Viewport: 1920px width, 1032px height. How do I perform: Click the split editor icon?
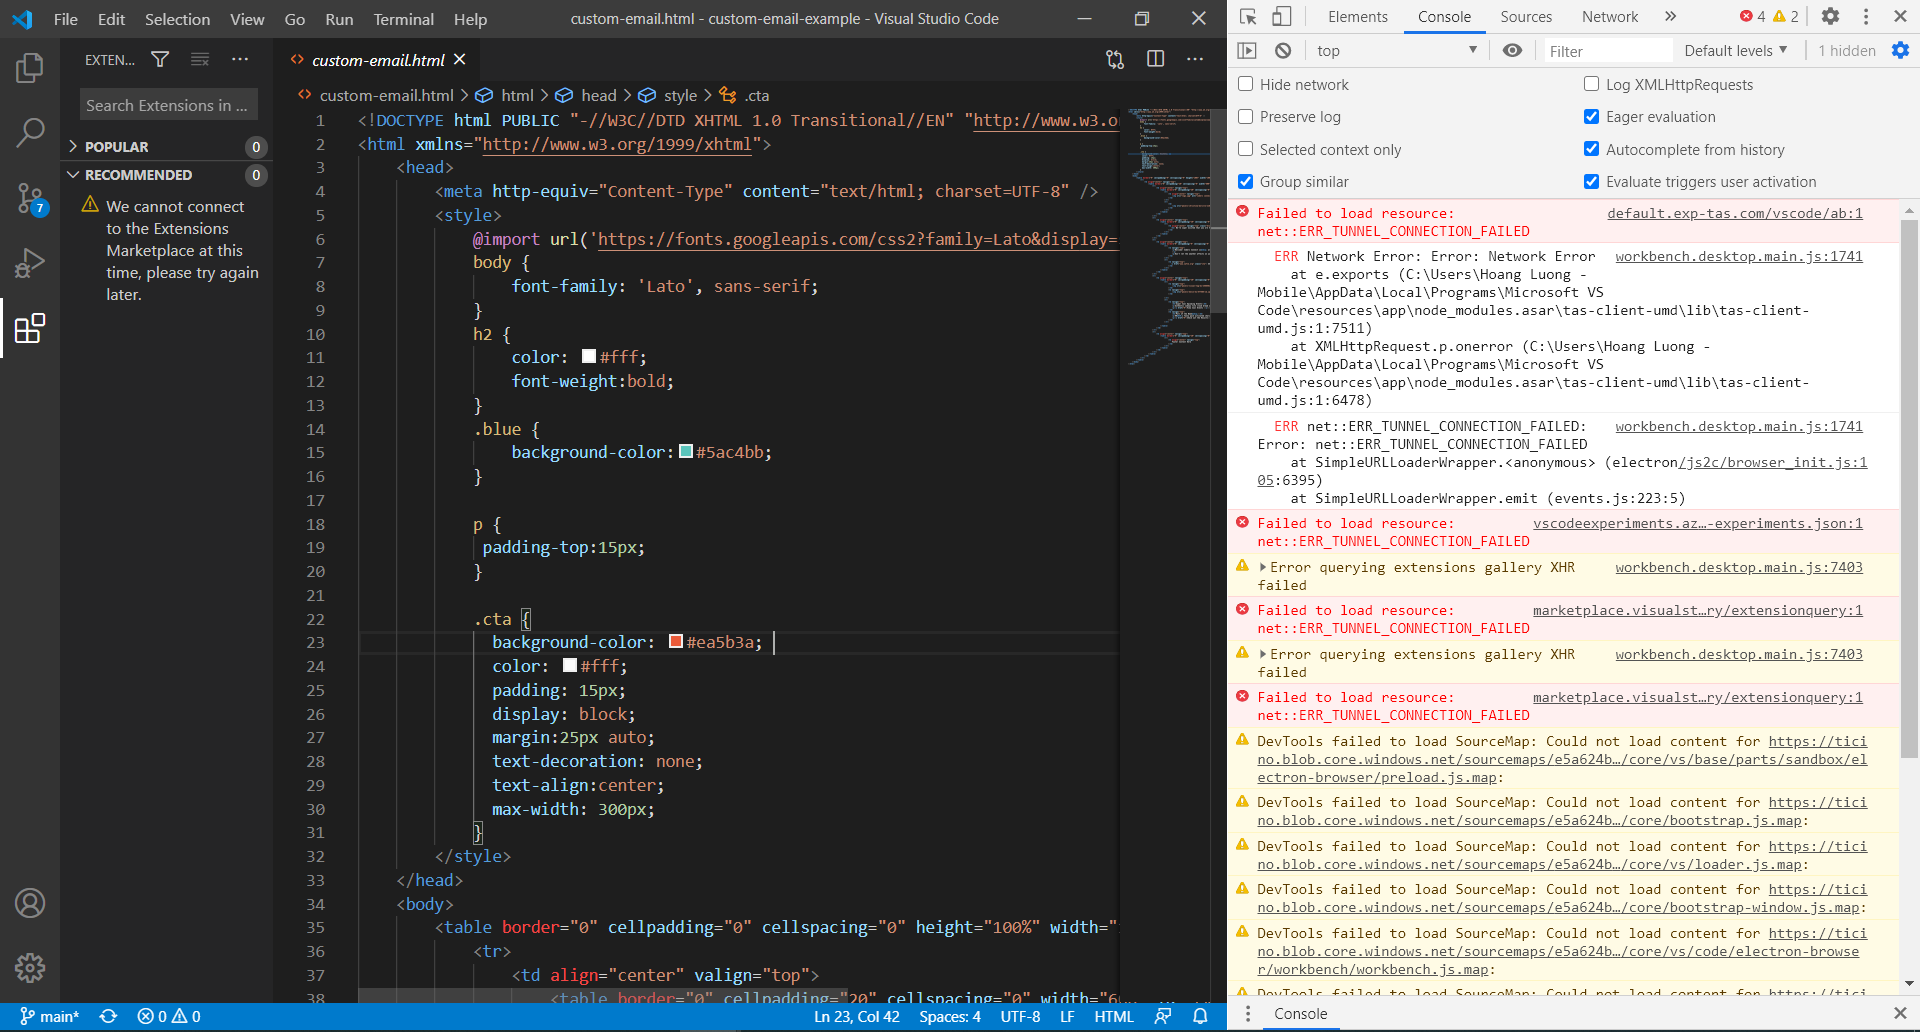1156,59
